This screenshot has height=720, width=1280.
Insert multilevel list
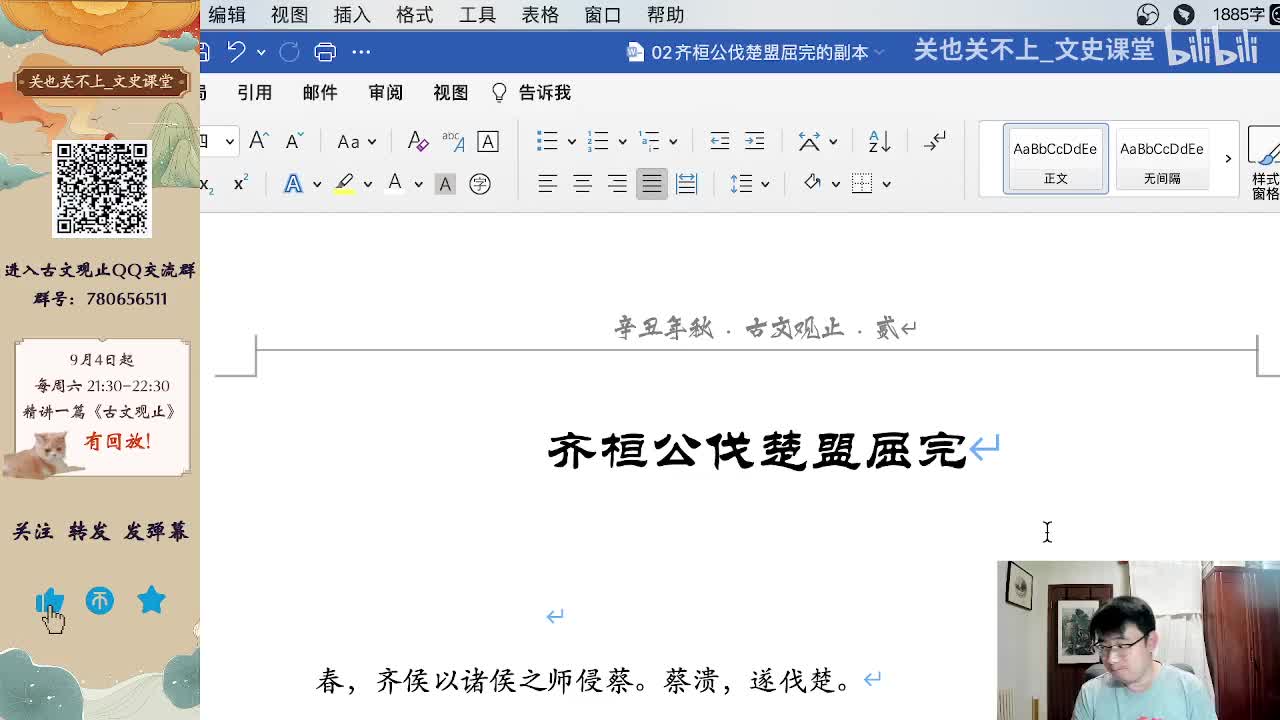point(649,141)
